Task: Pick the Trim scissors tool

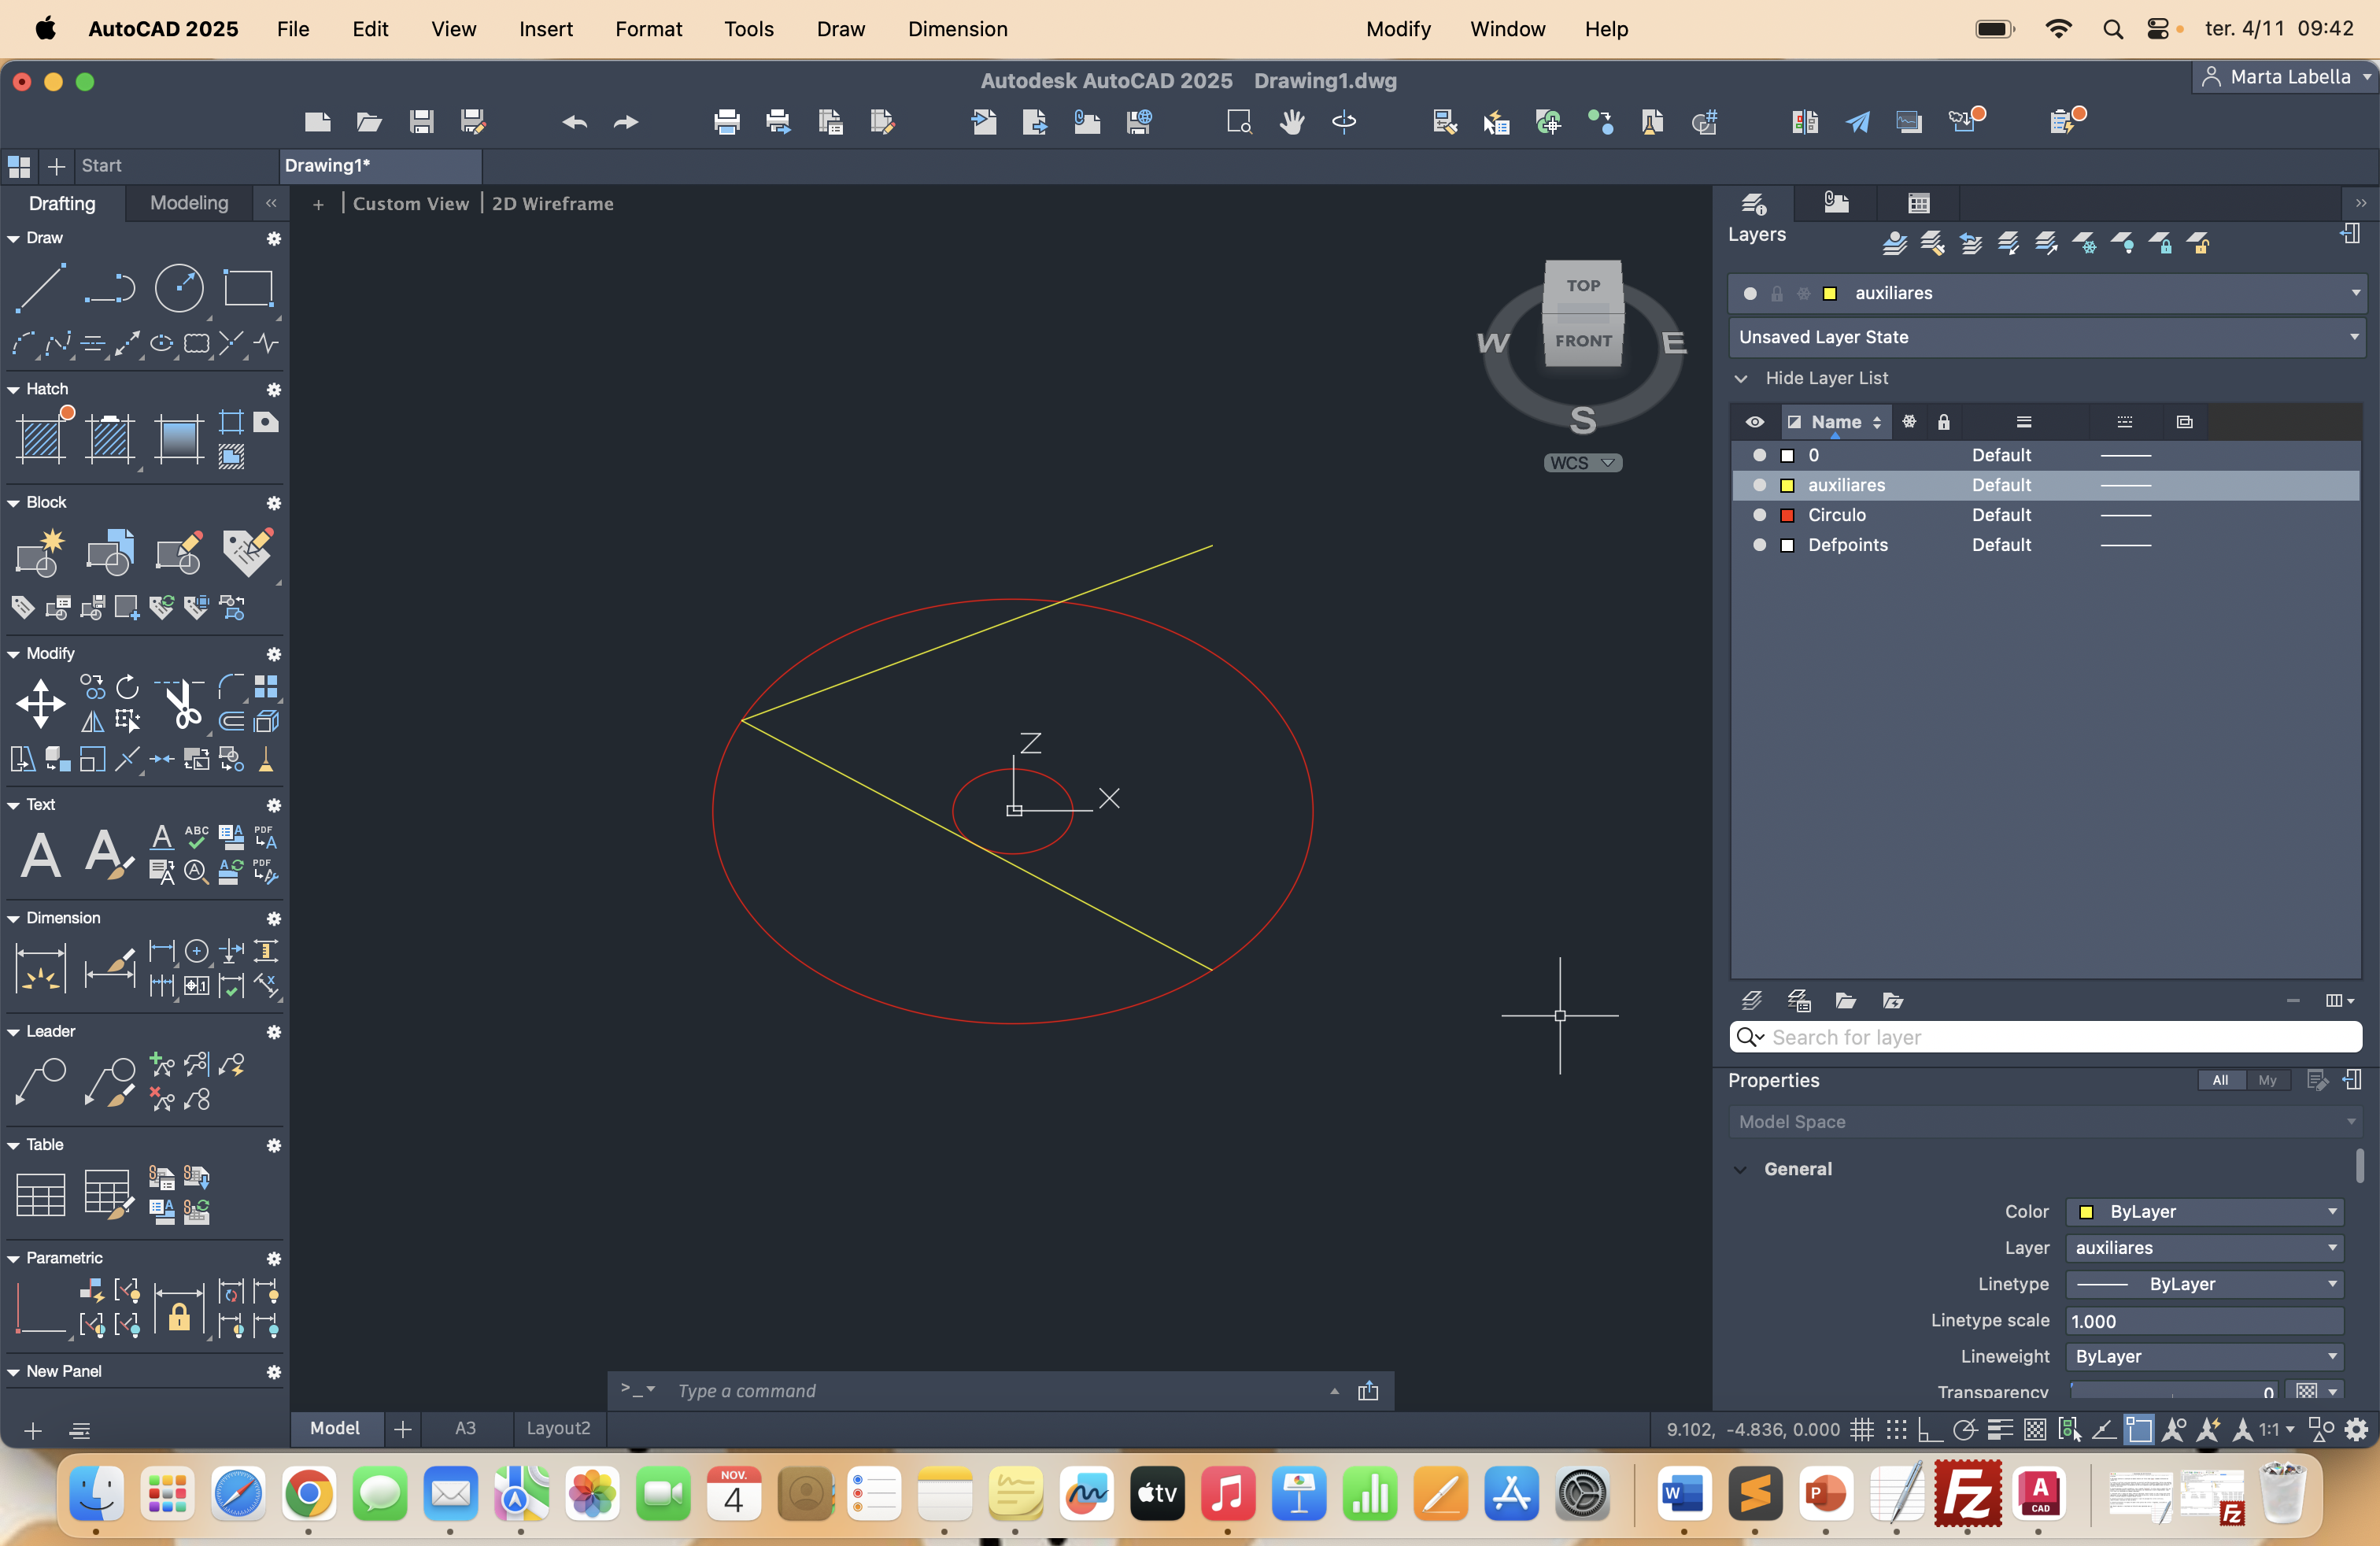Action: click(182, 705)
